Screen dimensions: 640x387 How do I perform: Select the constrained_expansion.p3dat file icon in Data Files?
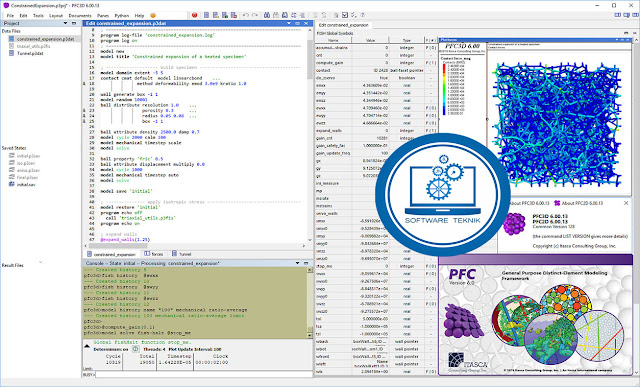click(11, 39)
